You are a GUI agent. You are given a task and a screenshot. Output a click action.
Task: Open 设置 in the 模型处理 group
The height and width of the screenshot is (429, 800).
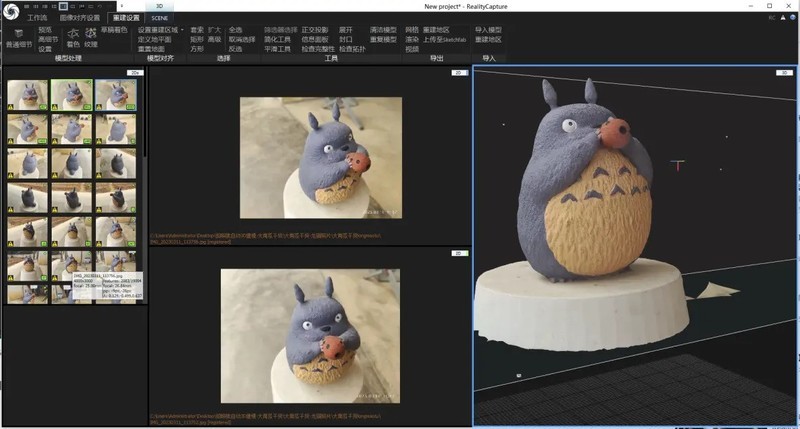(x=45, y=49)
